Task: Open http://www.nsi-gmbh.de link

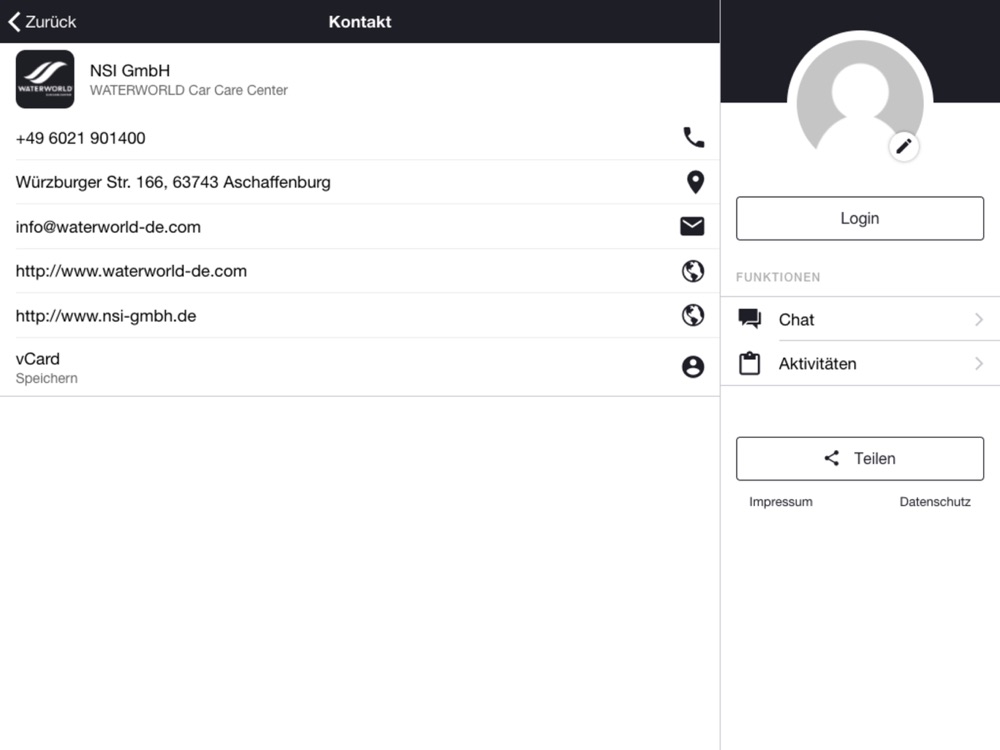Action: click(106, 316)
